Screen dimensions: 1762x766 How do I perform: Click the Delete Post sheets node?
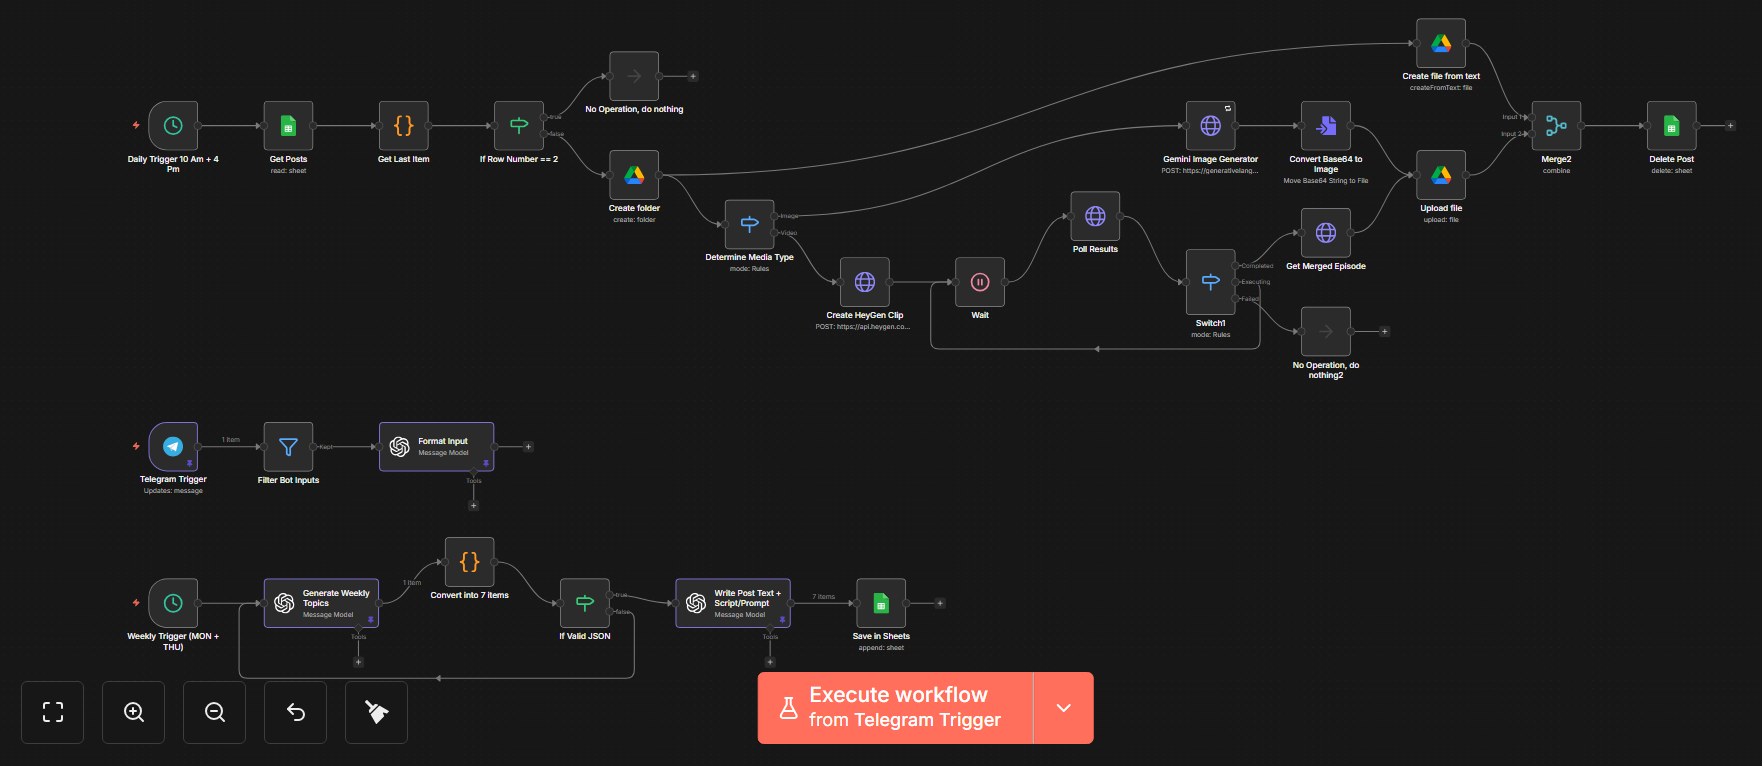click(x=1671, y=126)
